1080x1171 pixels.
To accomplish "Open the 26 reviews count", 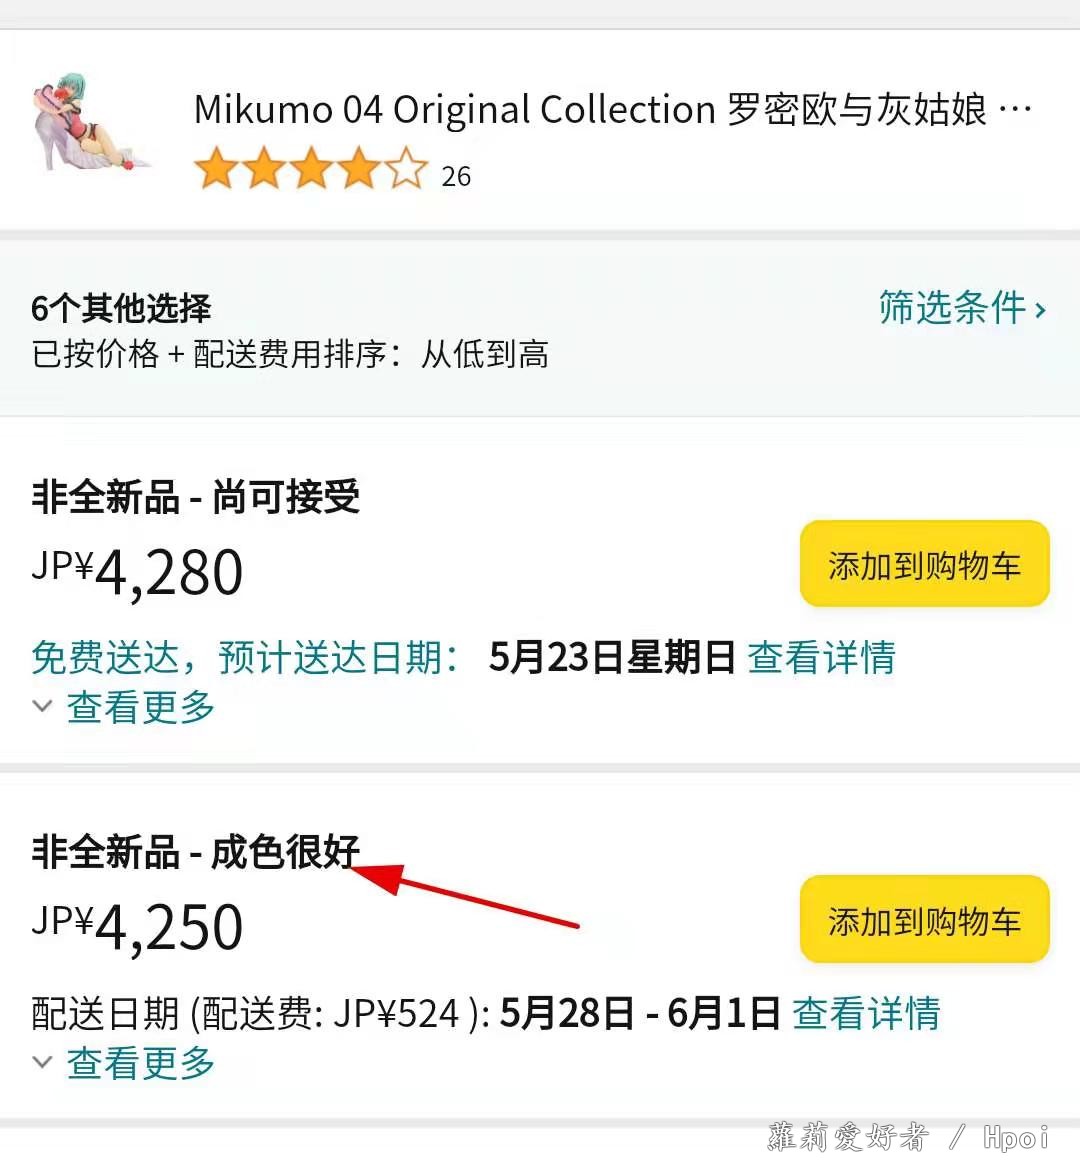I will [x=456, y=176].
